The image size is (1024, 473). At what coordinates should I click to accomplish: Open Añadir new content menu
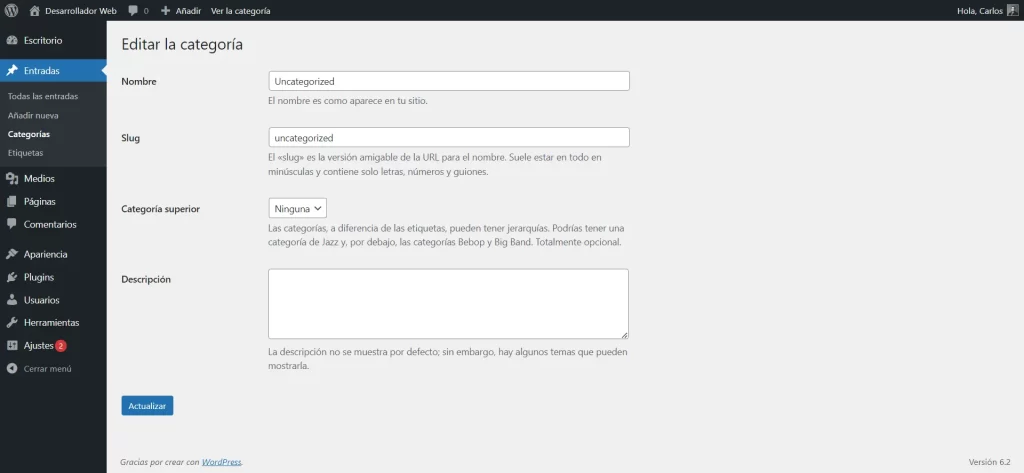click(188, 11)
